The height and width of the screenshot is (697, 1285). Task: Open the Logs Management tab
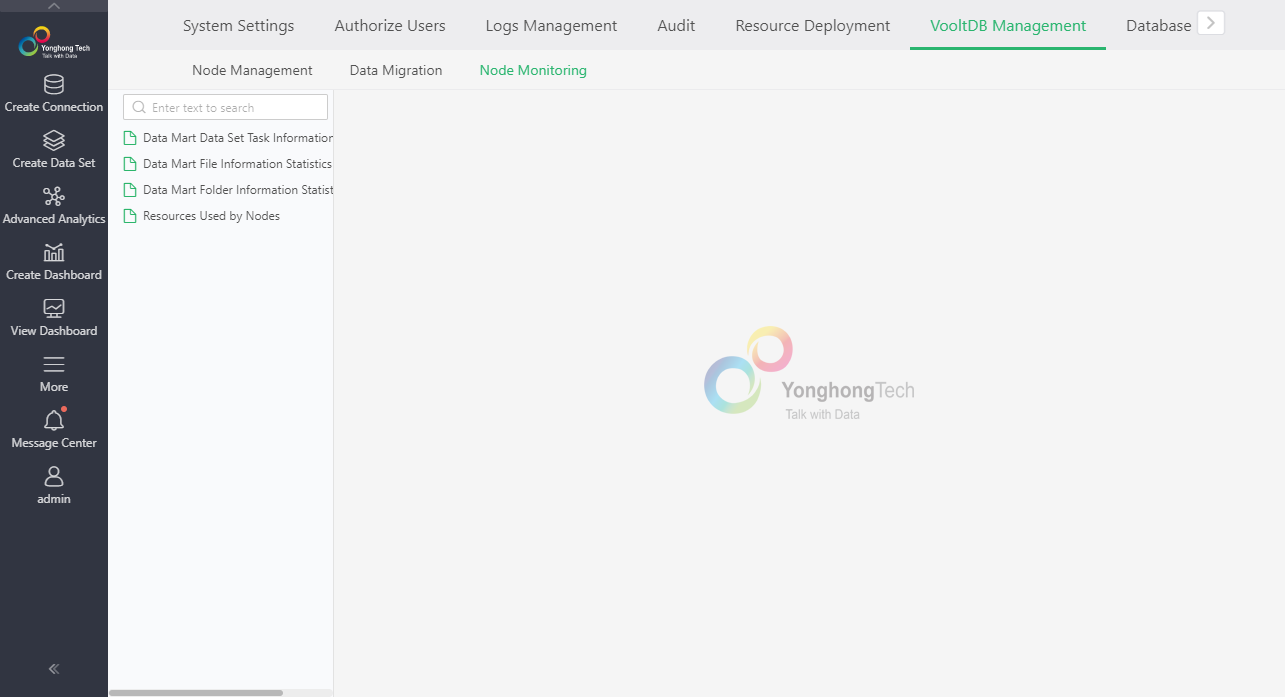551,26
